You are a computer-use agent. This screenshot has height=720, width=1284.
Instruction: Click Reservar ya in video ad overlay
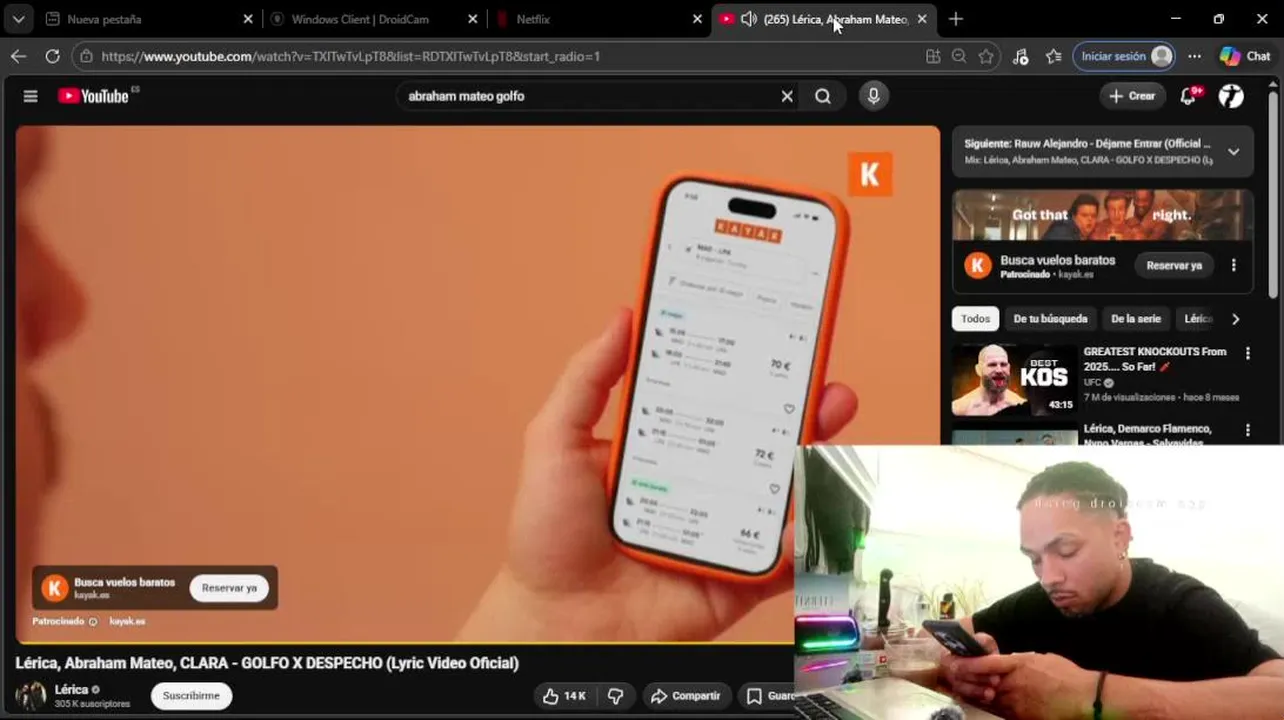click(x=229, y=588)
